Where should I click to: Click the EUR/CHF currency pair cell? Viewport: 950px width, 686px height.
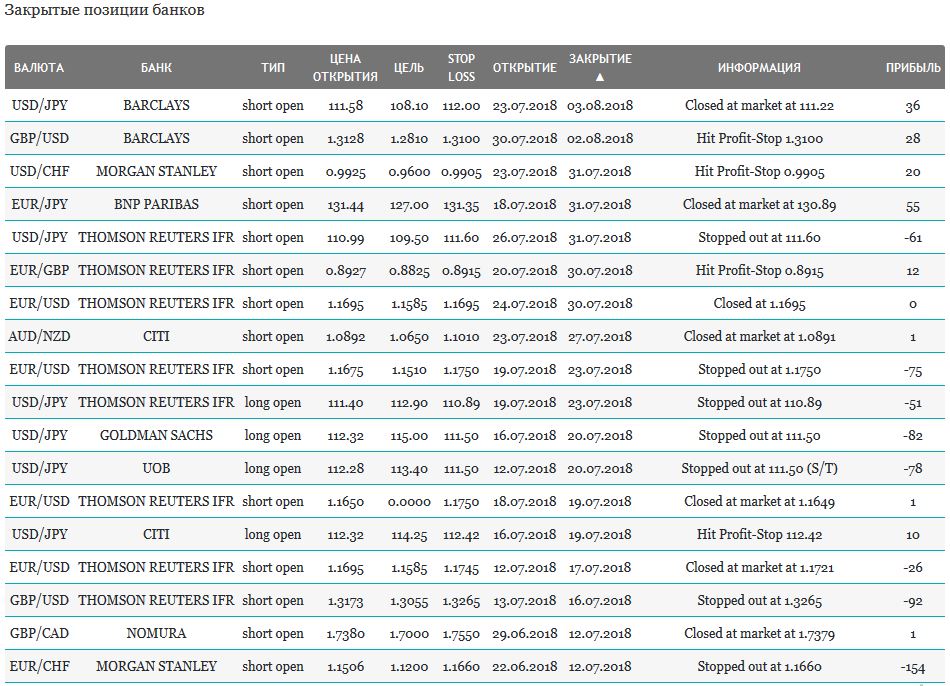tap(39, 667)
